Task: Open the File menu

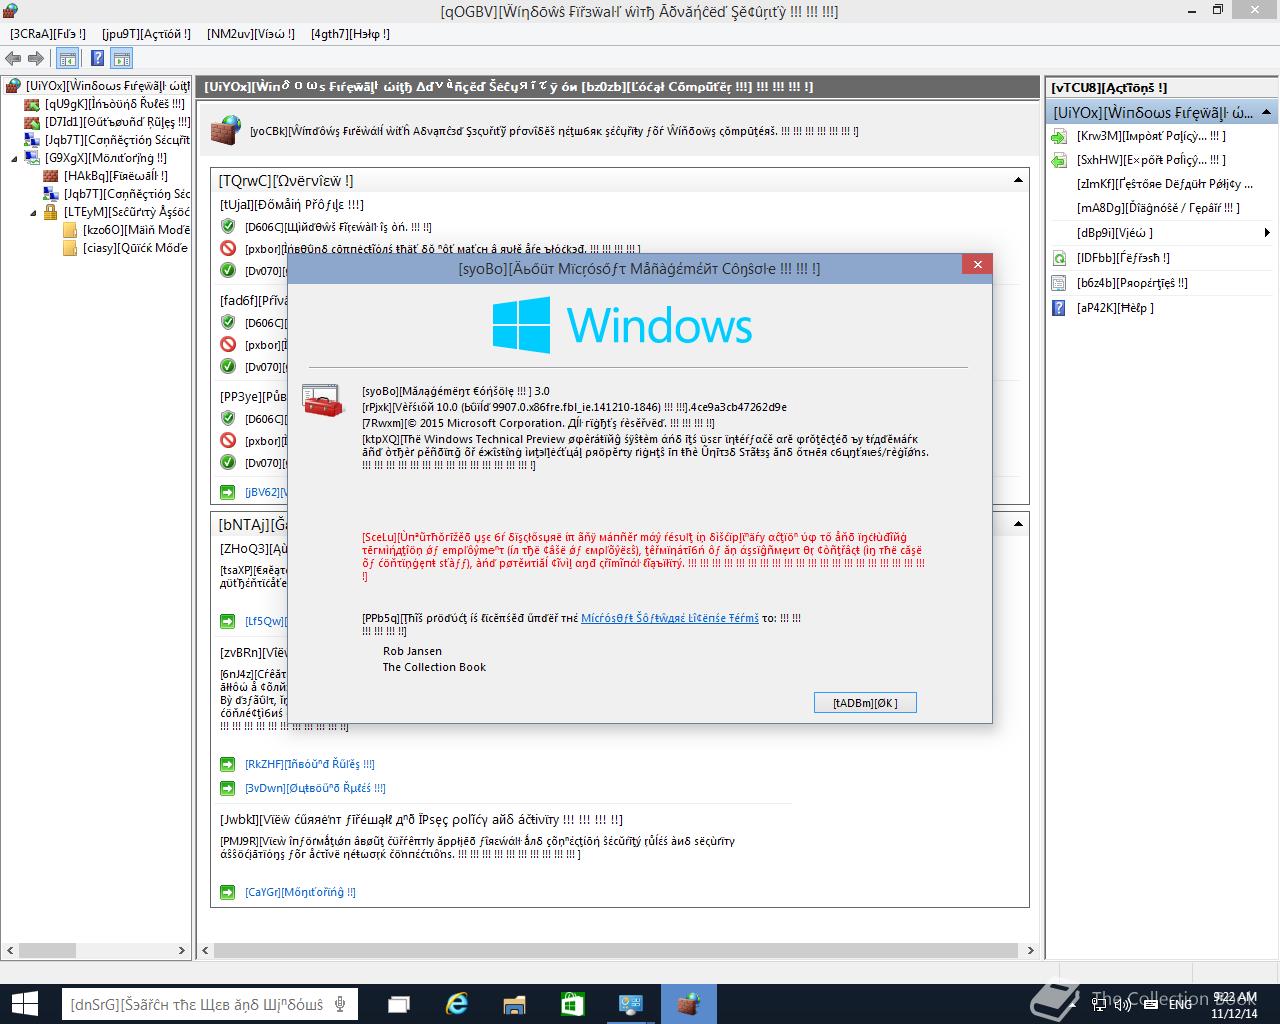Action: [x=48, y=34]
